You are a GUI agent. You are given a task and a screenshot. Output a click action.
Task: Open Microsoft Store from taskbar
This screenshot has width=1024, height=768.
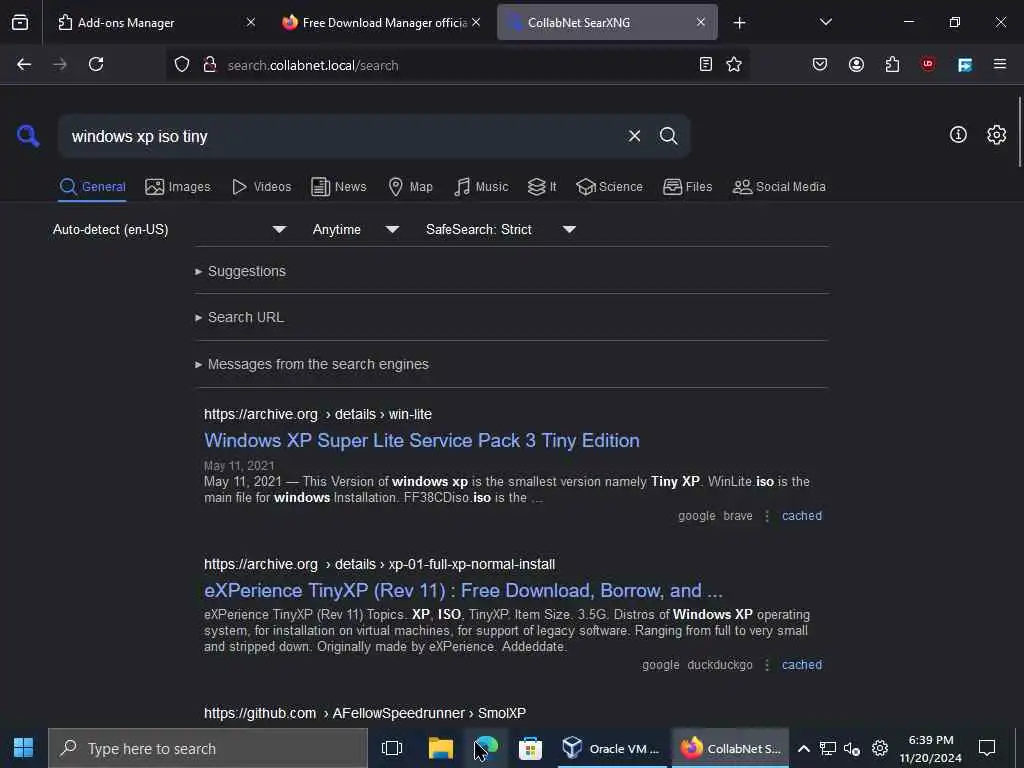point(530,748)
